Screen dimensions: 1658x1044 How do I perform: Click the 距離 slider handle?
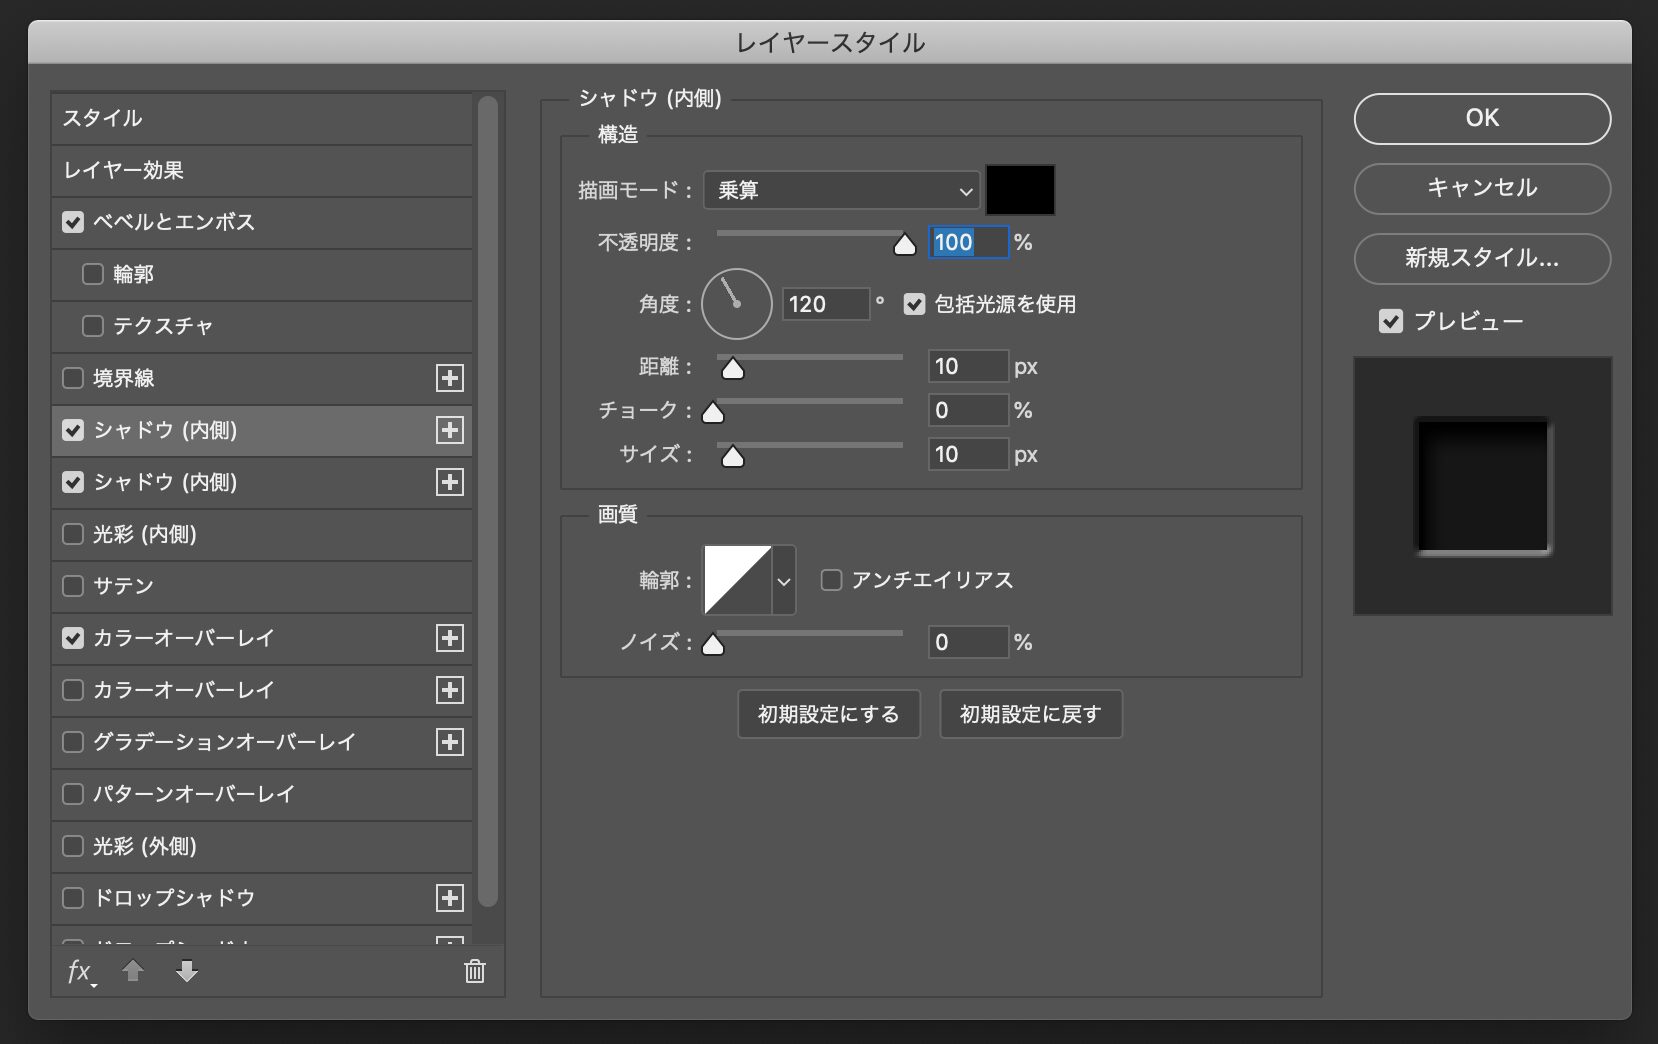coord(733,369)
